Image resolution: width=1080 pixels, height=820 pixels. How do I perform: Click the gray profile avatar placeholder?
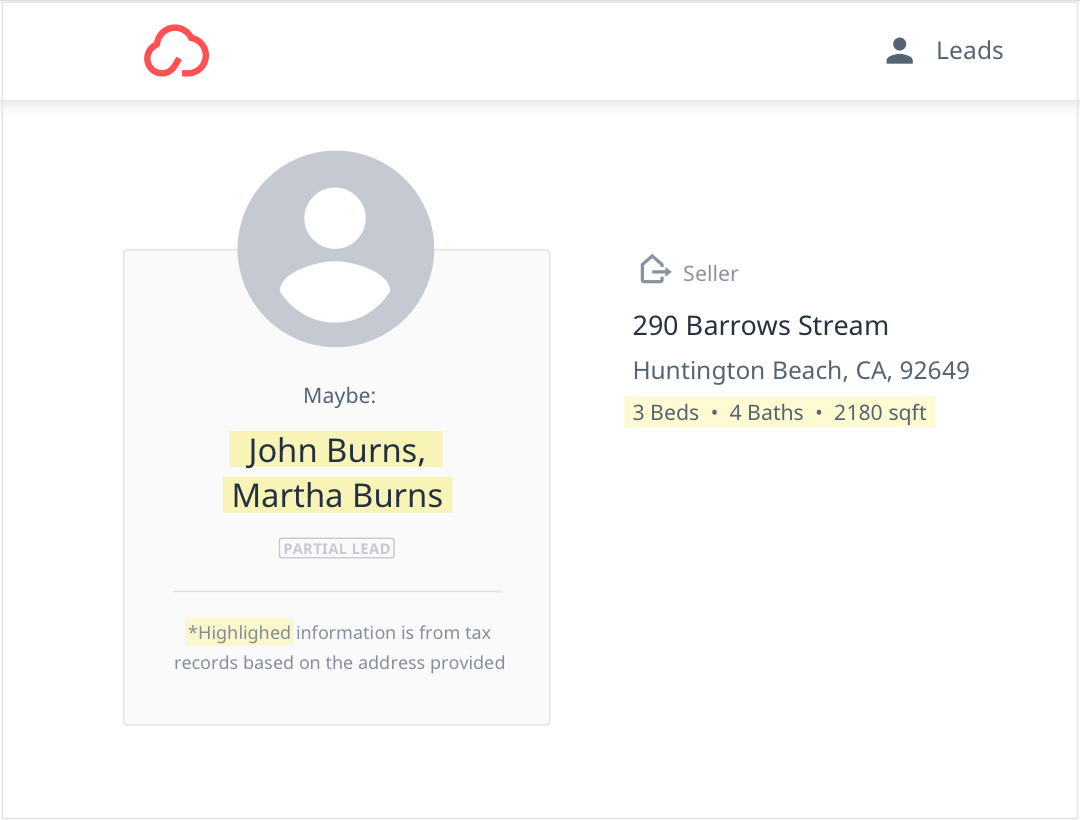tap(335, 249)
